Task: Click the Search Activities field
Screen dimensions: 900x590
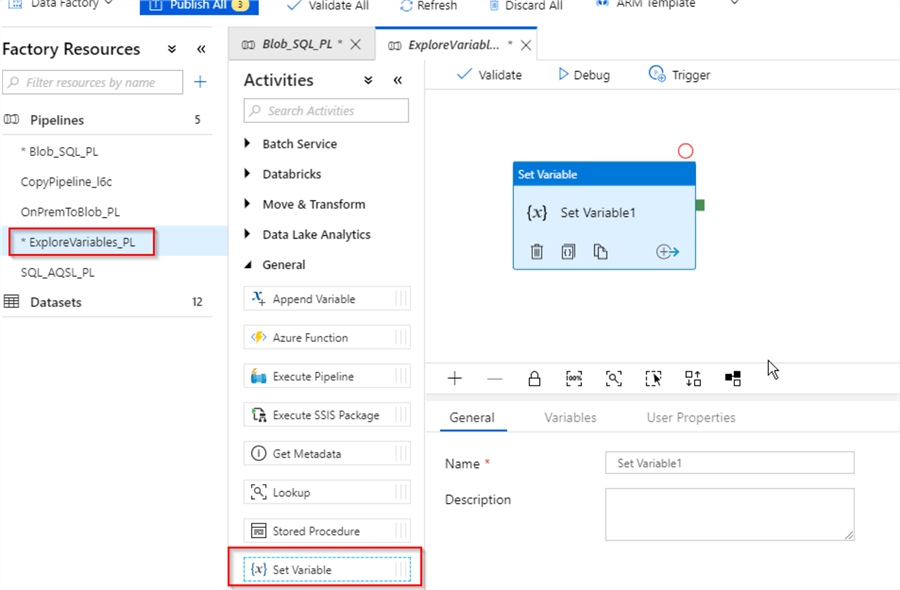Action: click(326, 111)
